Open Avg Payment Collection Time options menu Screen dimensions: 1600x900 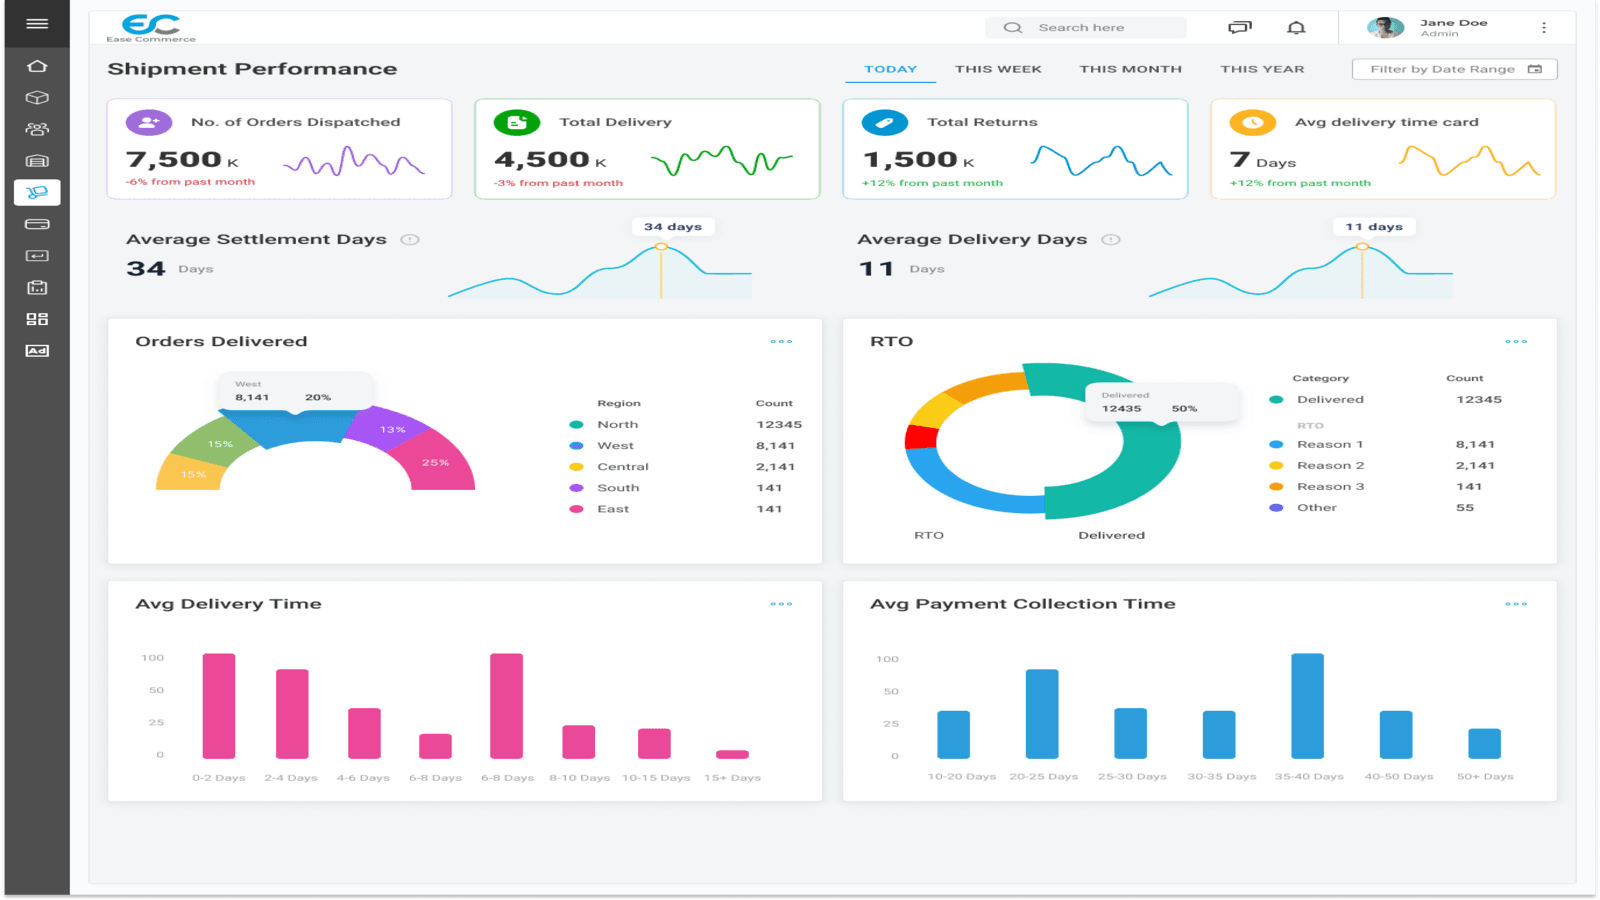click(1516, 604)
